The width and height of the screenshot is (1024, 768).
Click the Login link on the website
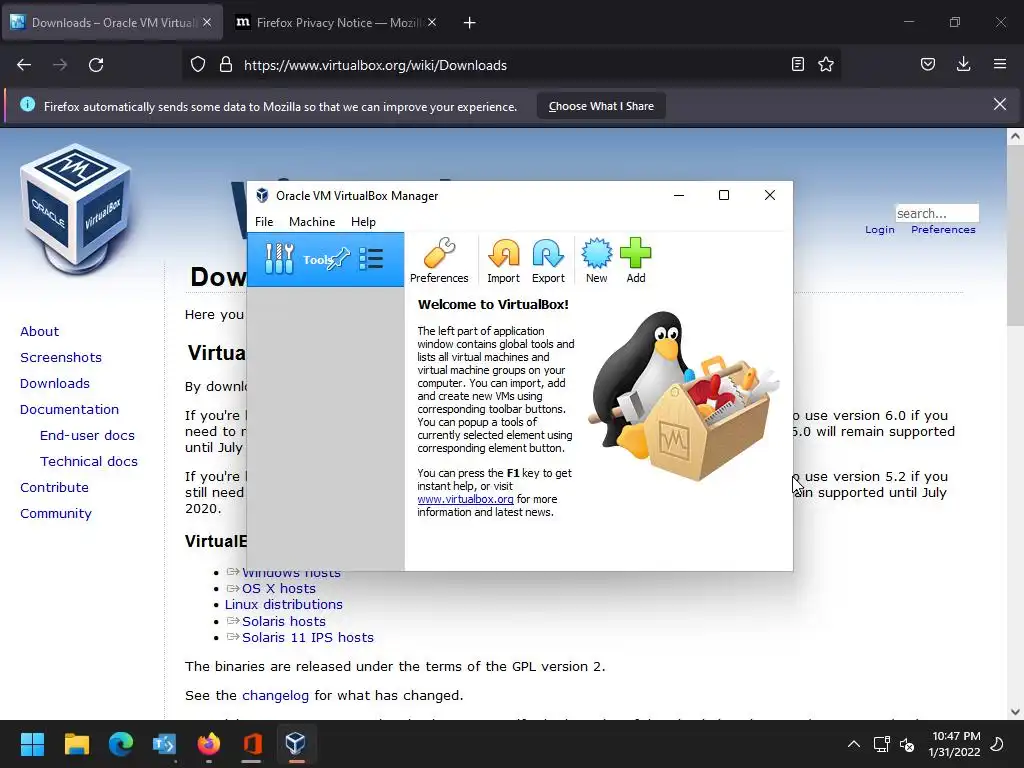pyautogui.click(x=880, y=230)
